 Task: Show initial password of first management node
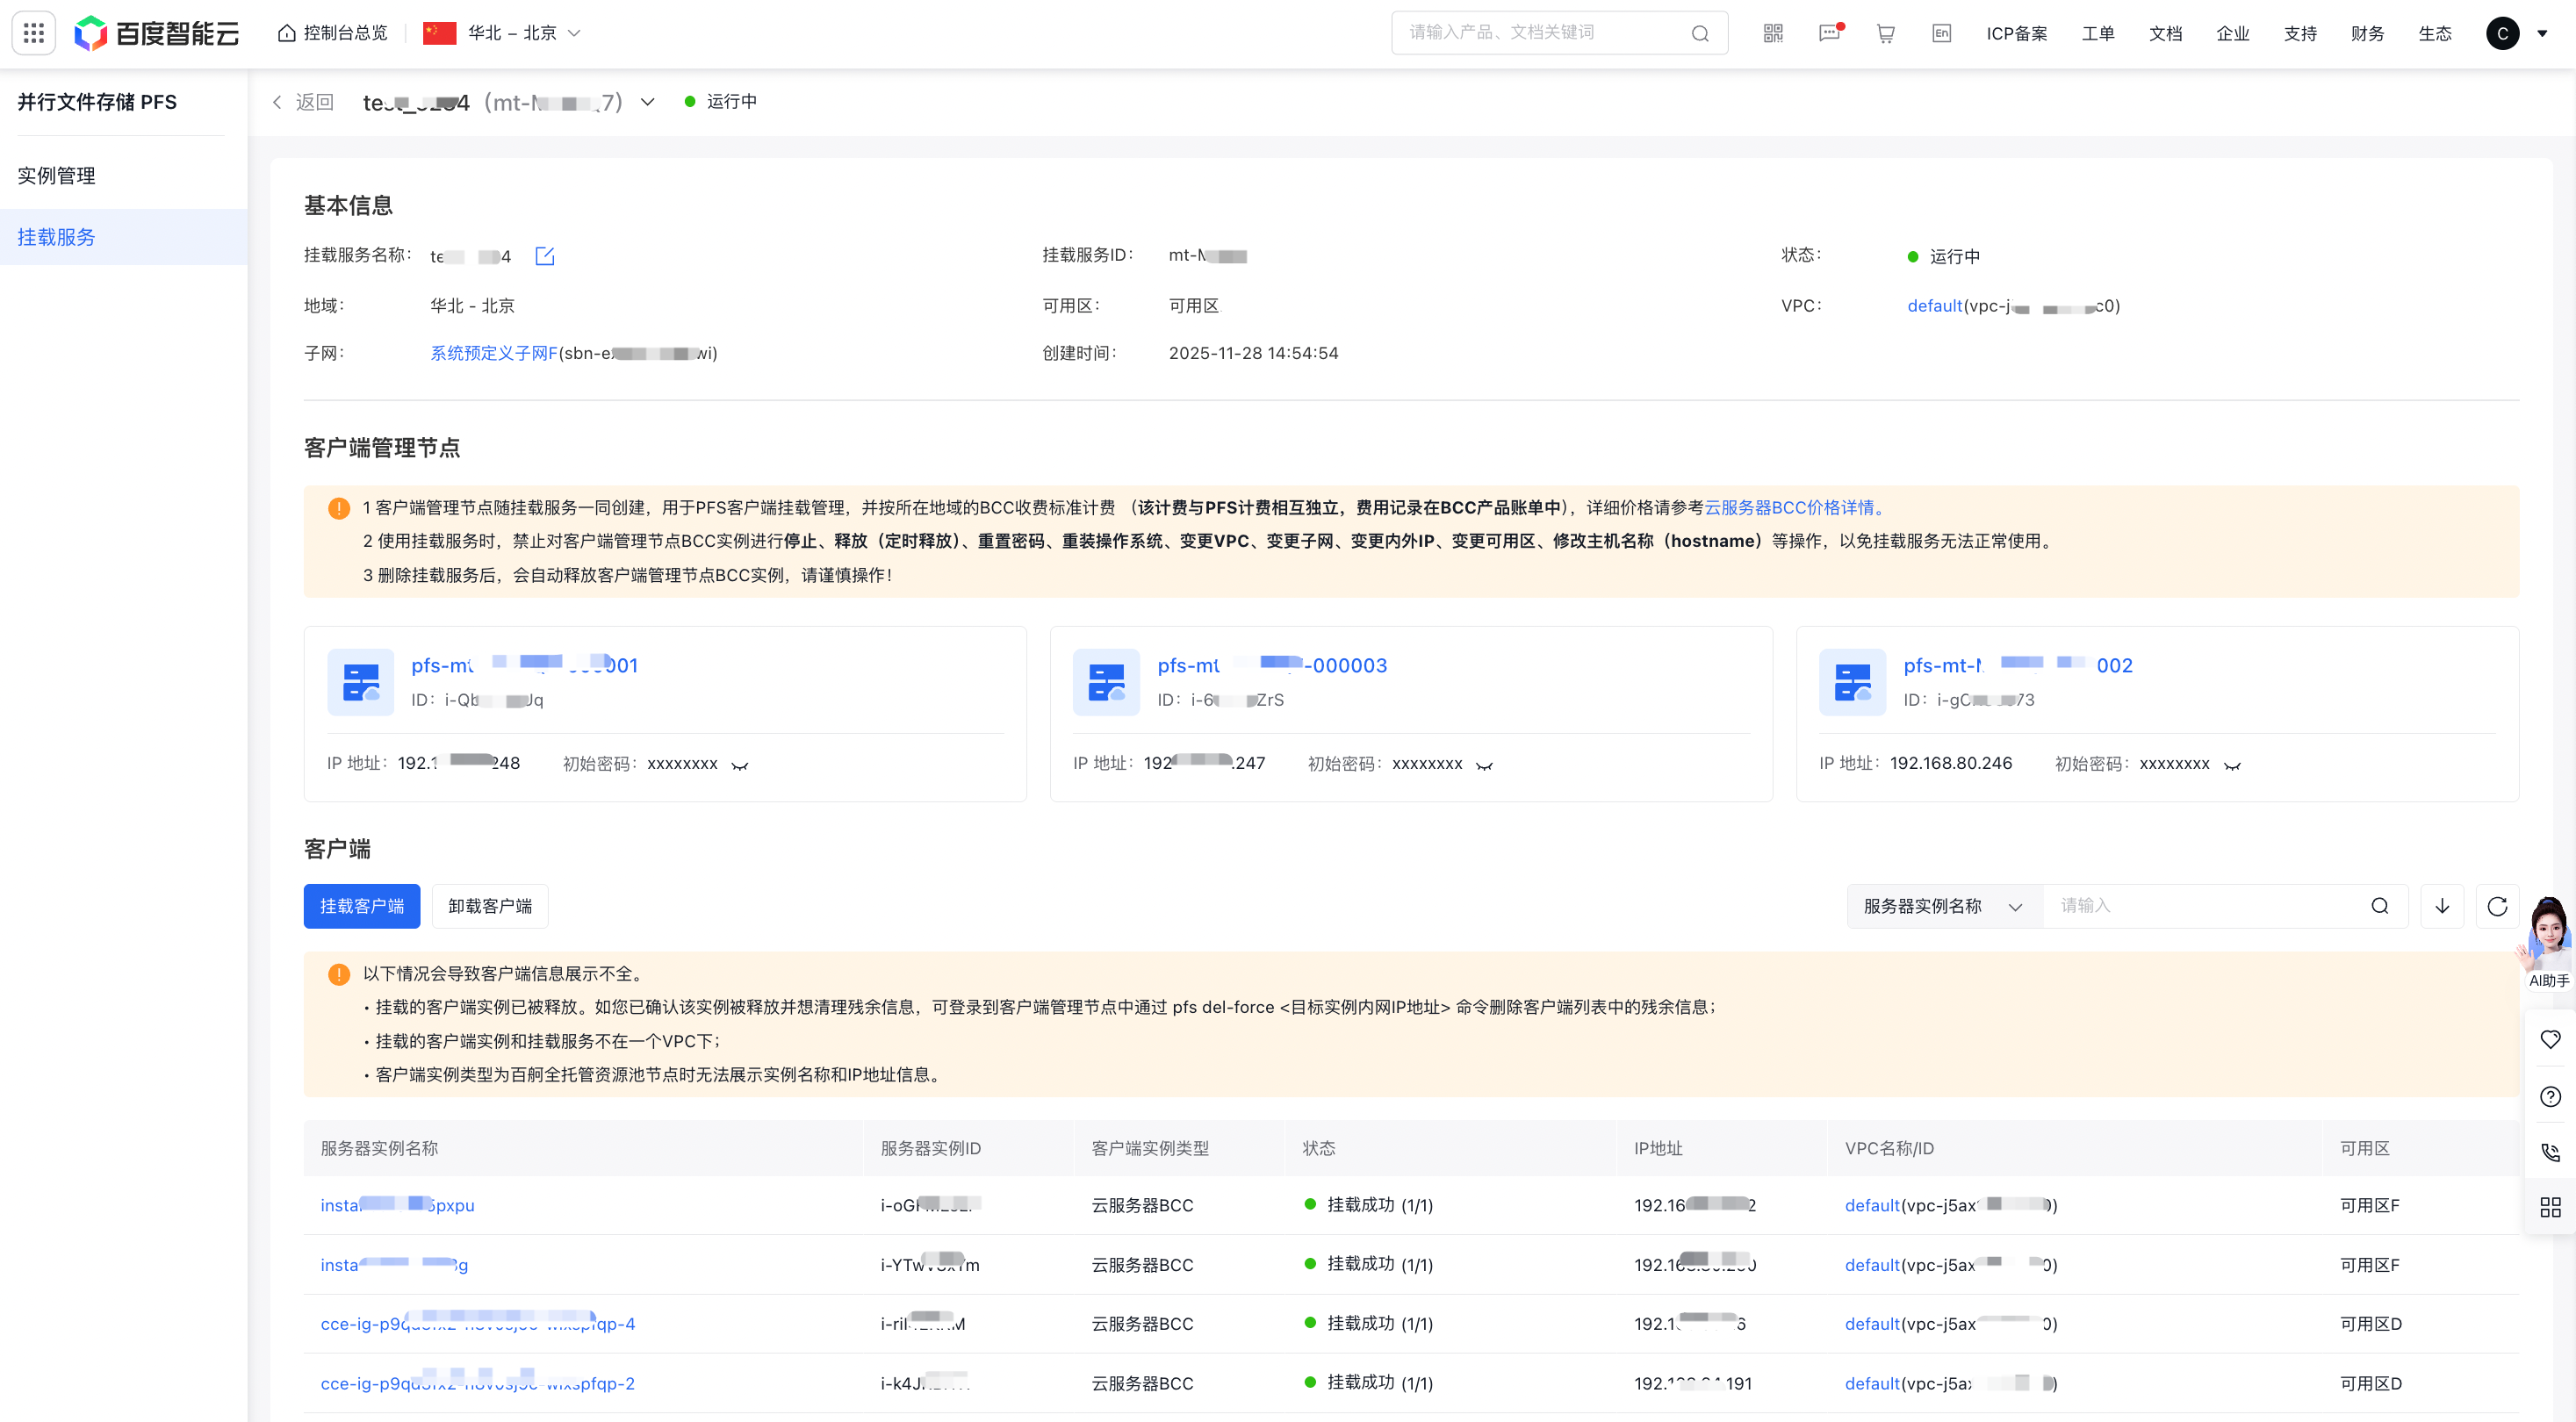pyautogui.click(x=739, y=765)
